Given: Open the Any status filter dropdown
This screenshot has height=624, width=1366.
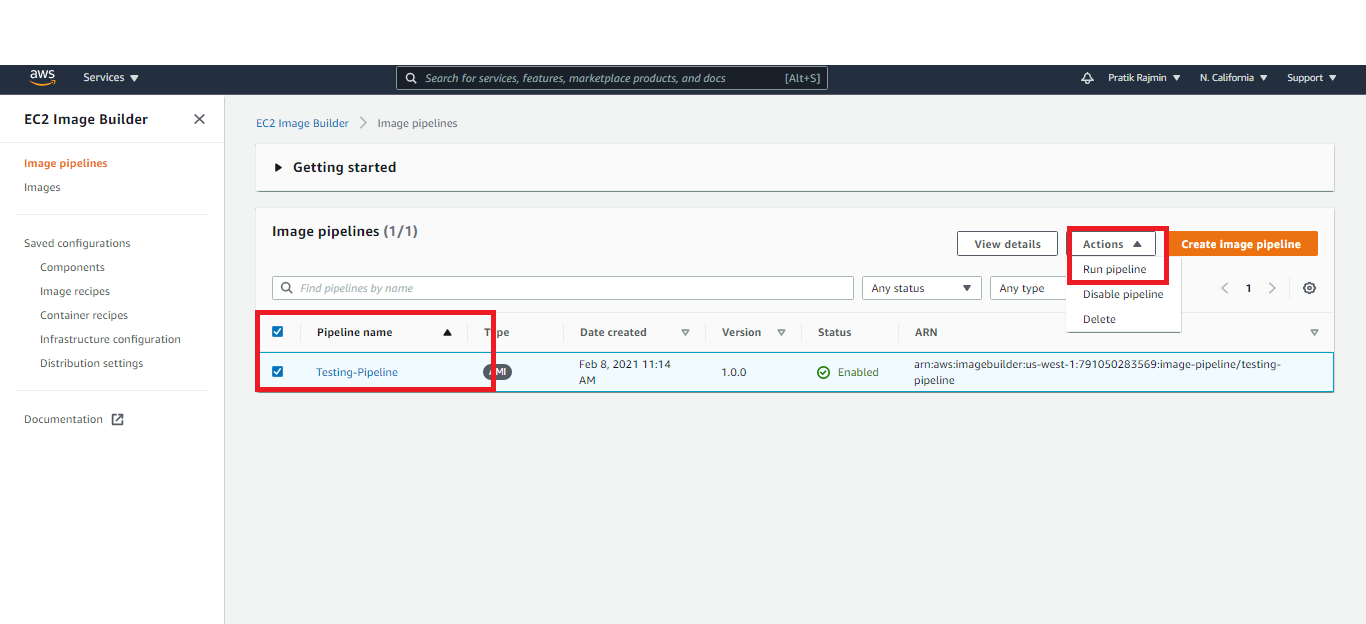Looking at the screenshot, I should pos(921,288).
